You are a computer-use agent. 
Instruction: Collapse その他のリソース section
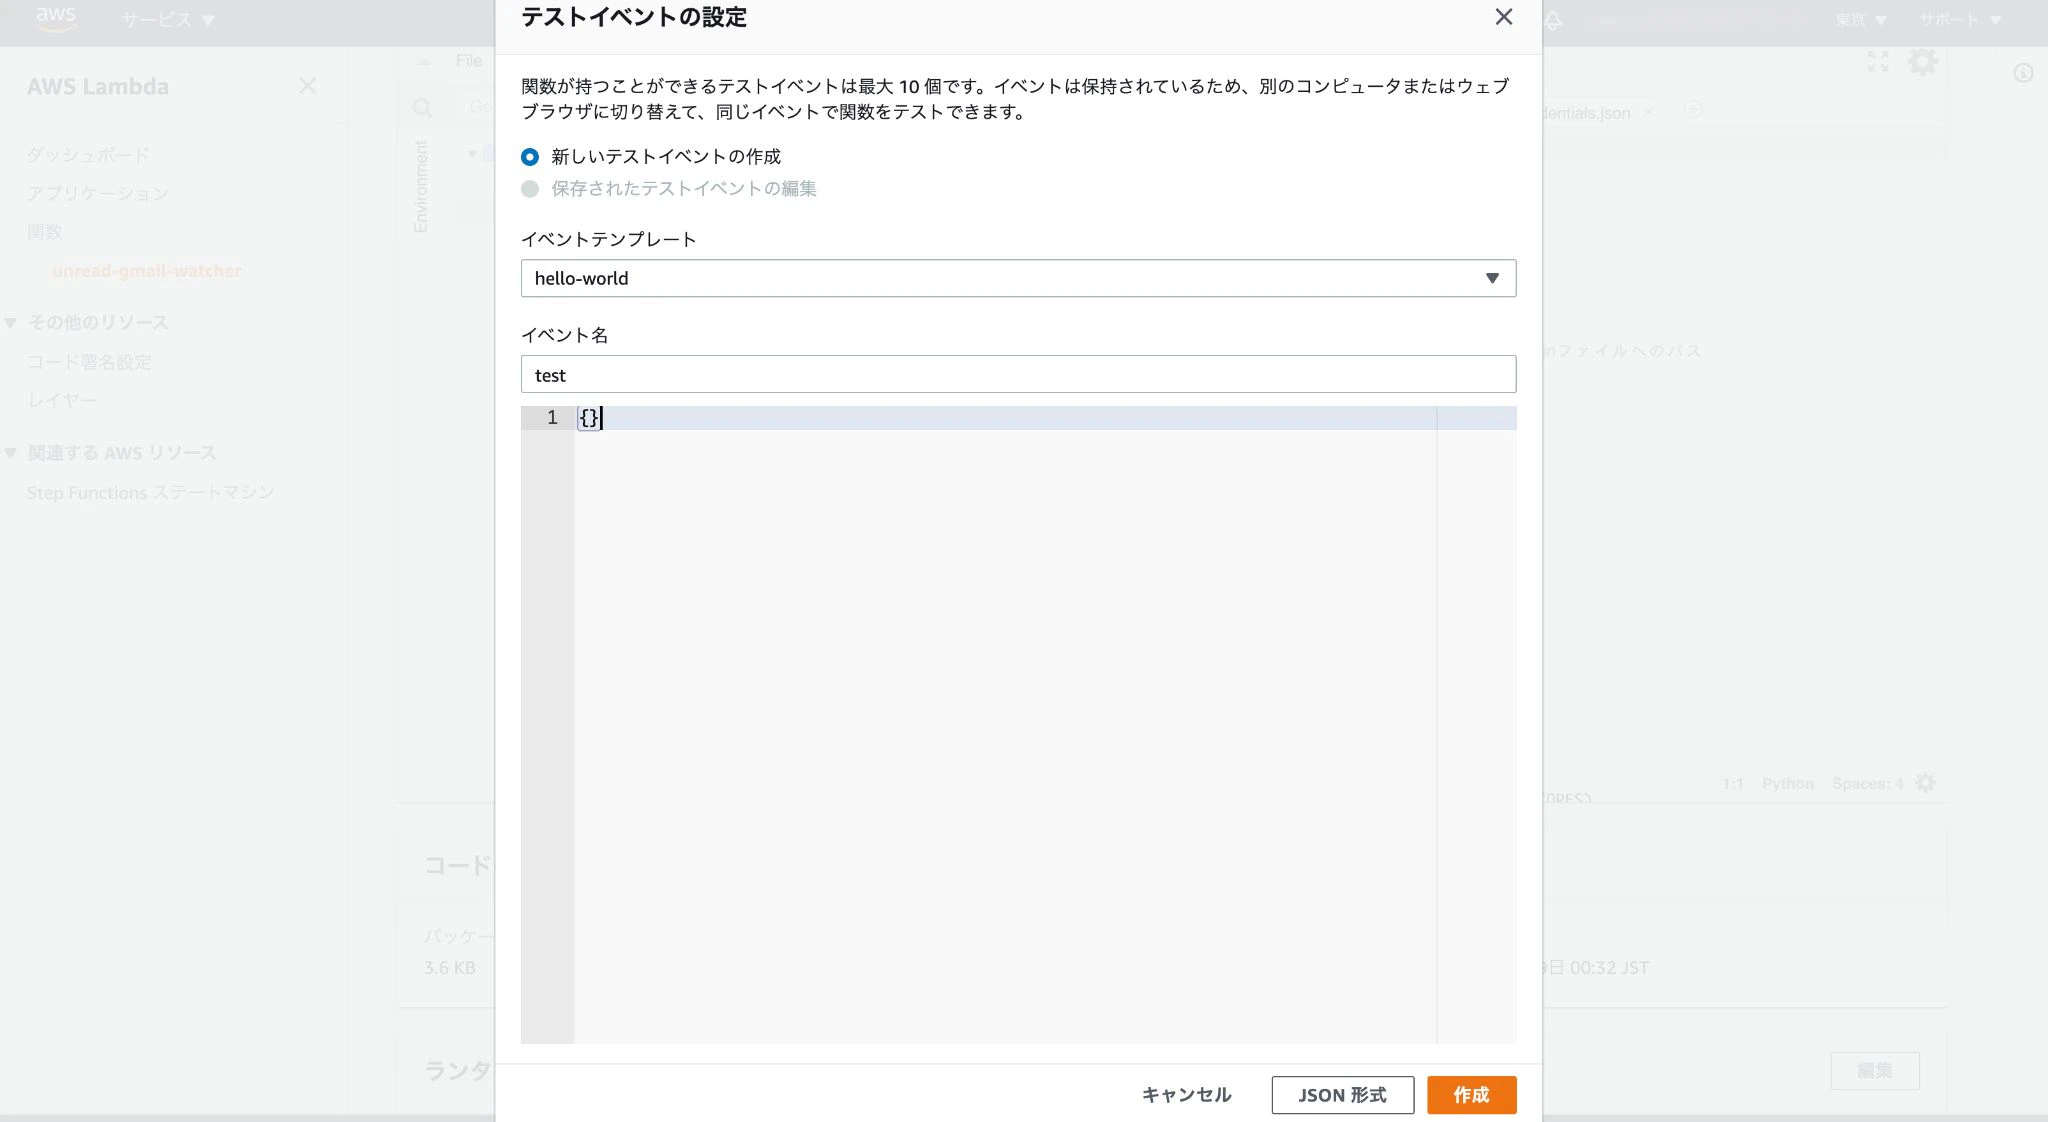click(x=11, y=323)
